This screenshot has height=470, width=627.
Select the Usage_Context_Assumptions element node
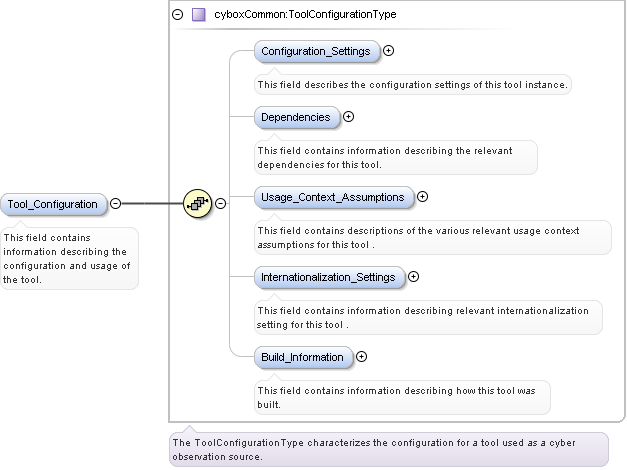tap(332, 197)
